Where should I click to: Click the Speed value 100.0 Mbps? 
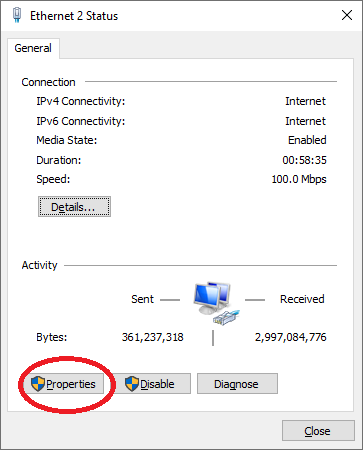click(299, 179)
